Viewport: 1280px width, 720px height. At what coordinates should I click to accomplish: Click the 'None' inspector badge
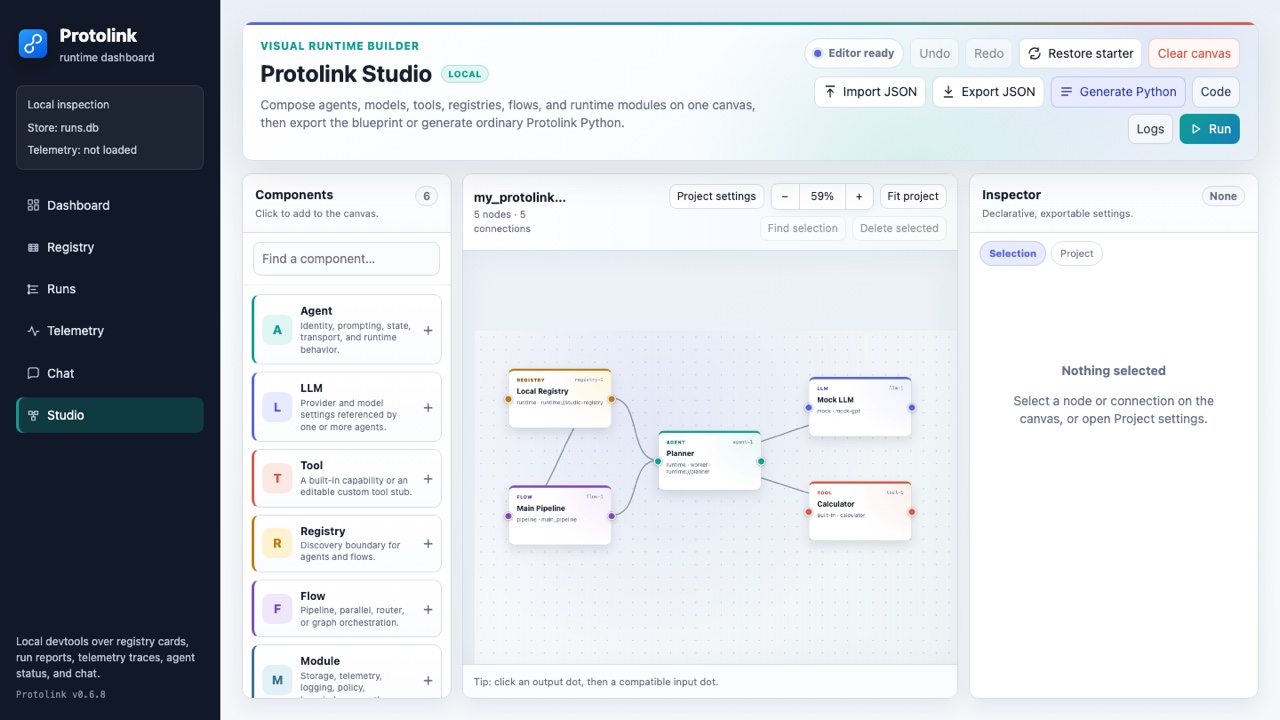pos(1223,196)
